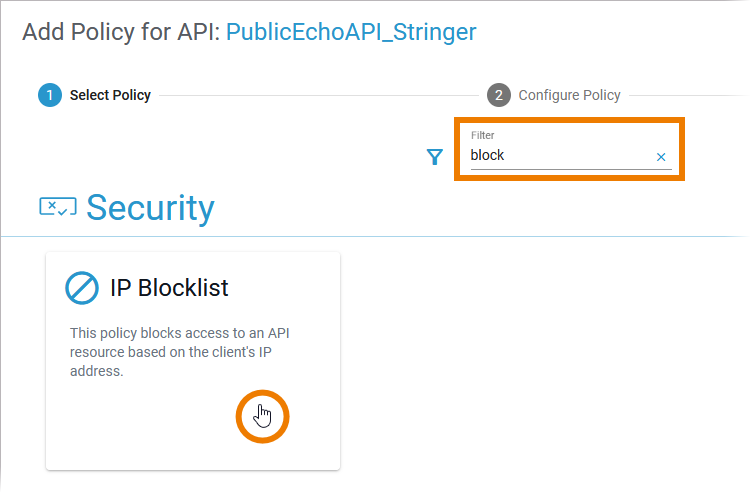The image size is (751, 493).
Task: Clear the filter text with the X icon
Action: (x=661, y=157)
